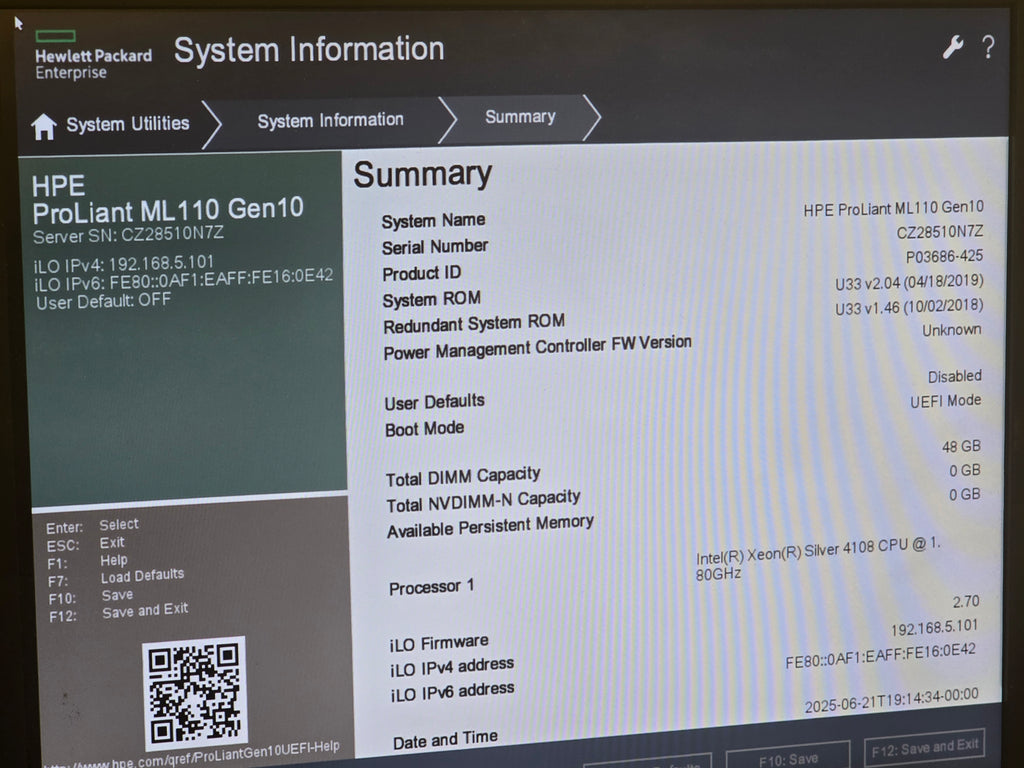This screenshot has height=768, width=1024.
Task: Click Available Persistent Memory label
Action: tap(490, 526)
